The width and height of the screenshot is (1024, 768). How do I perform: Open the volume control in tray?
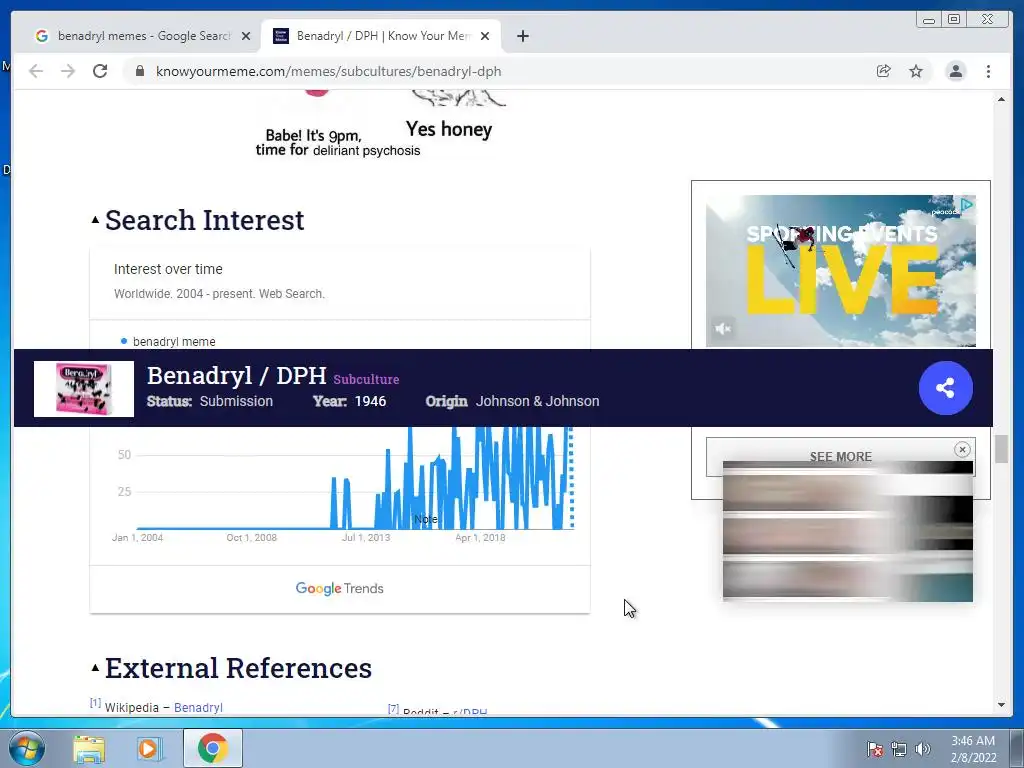tap(922, 749)
